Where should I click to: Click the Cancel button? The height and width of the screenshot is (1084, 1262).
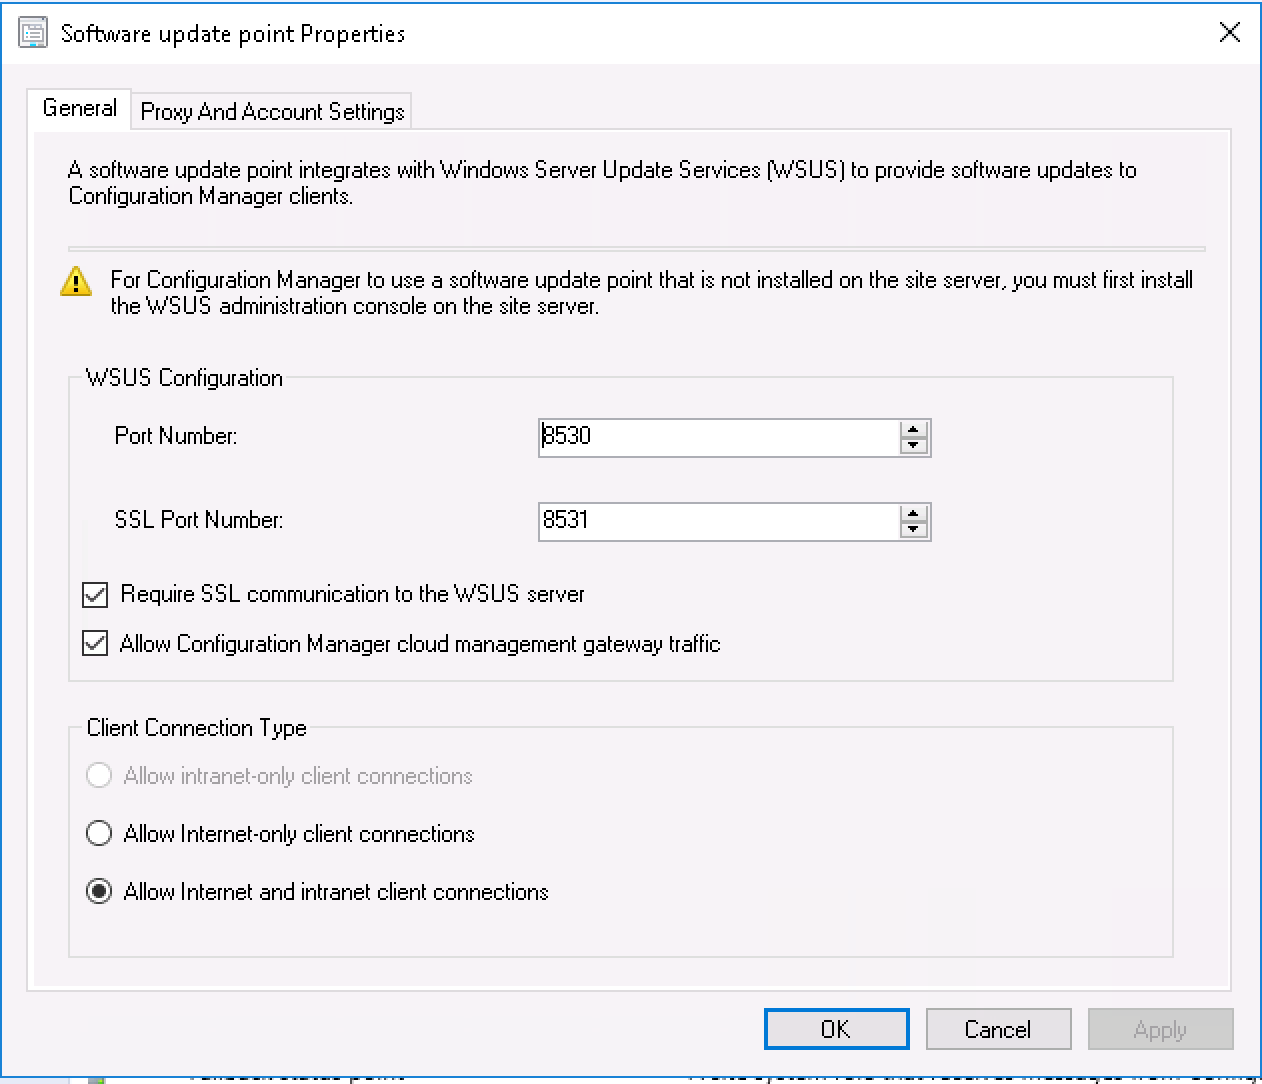click(997, 1029)
